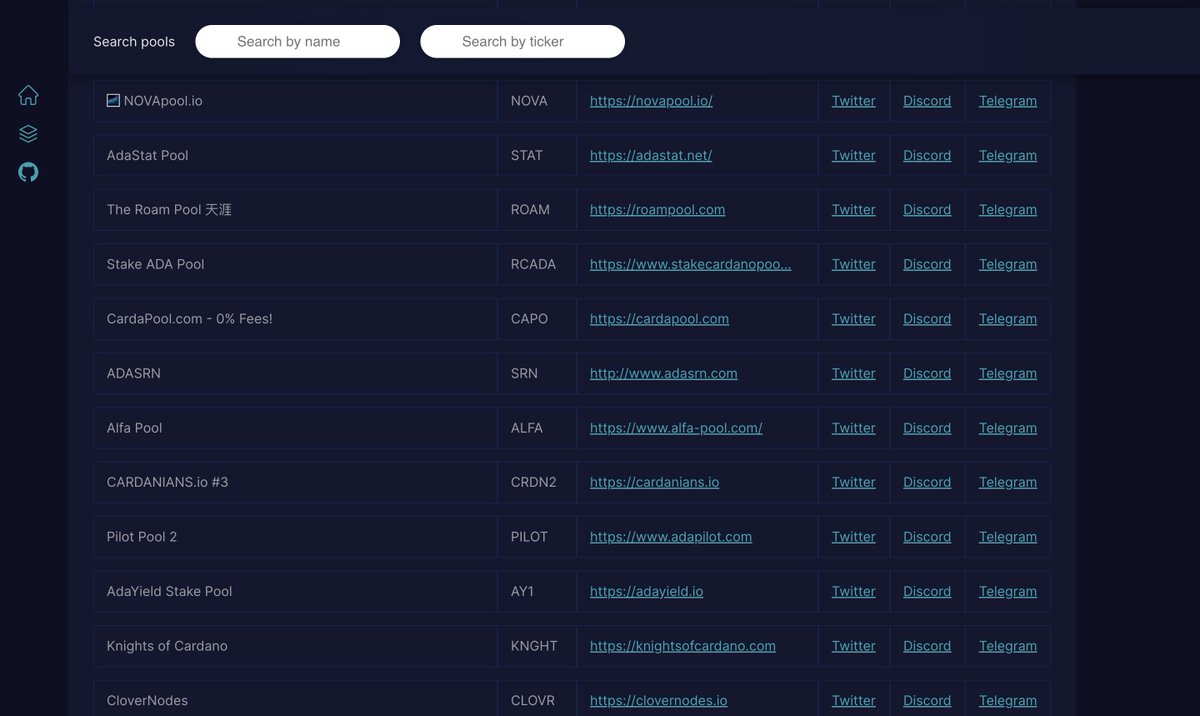The height and width of the screenshot is (716, 1200).
Task: Open the https://cardapool.com link
Action: (659, 319)
